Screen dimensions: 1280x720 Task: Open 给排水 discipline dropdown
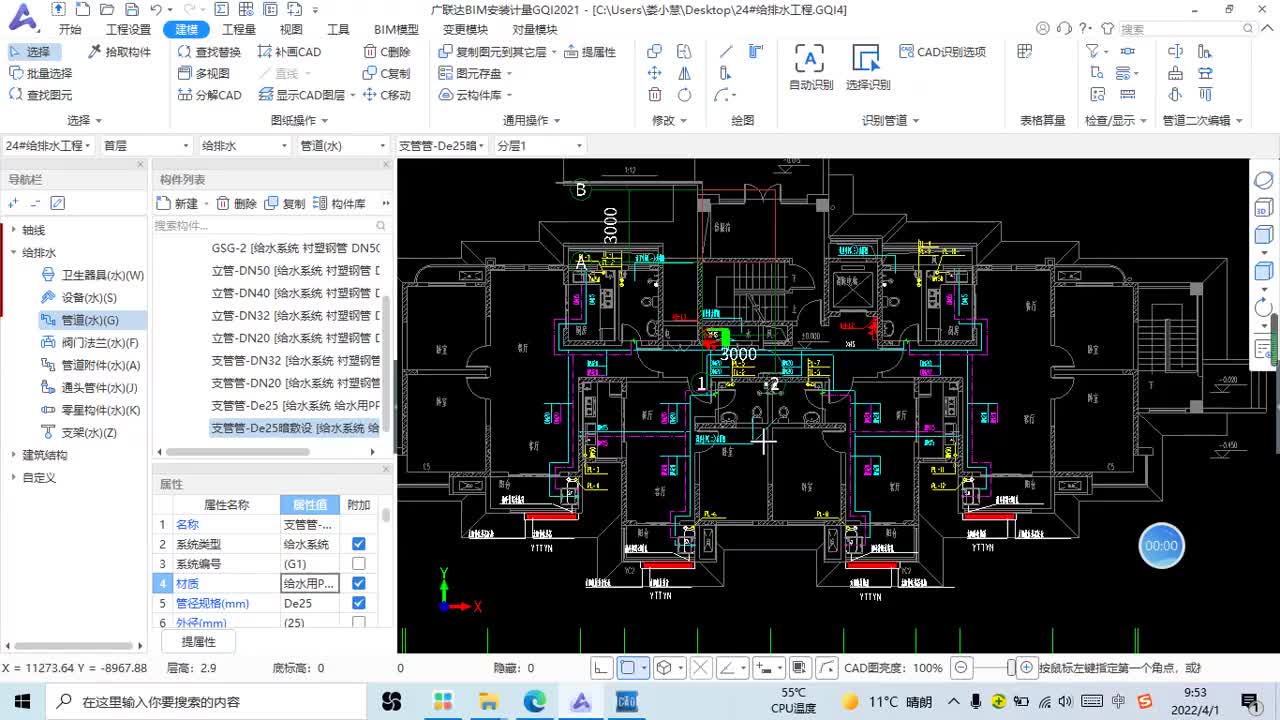[243, 145]
